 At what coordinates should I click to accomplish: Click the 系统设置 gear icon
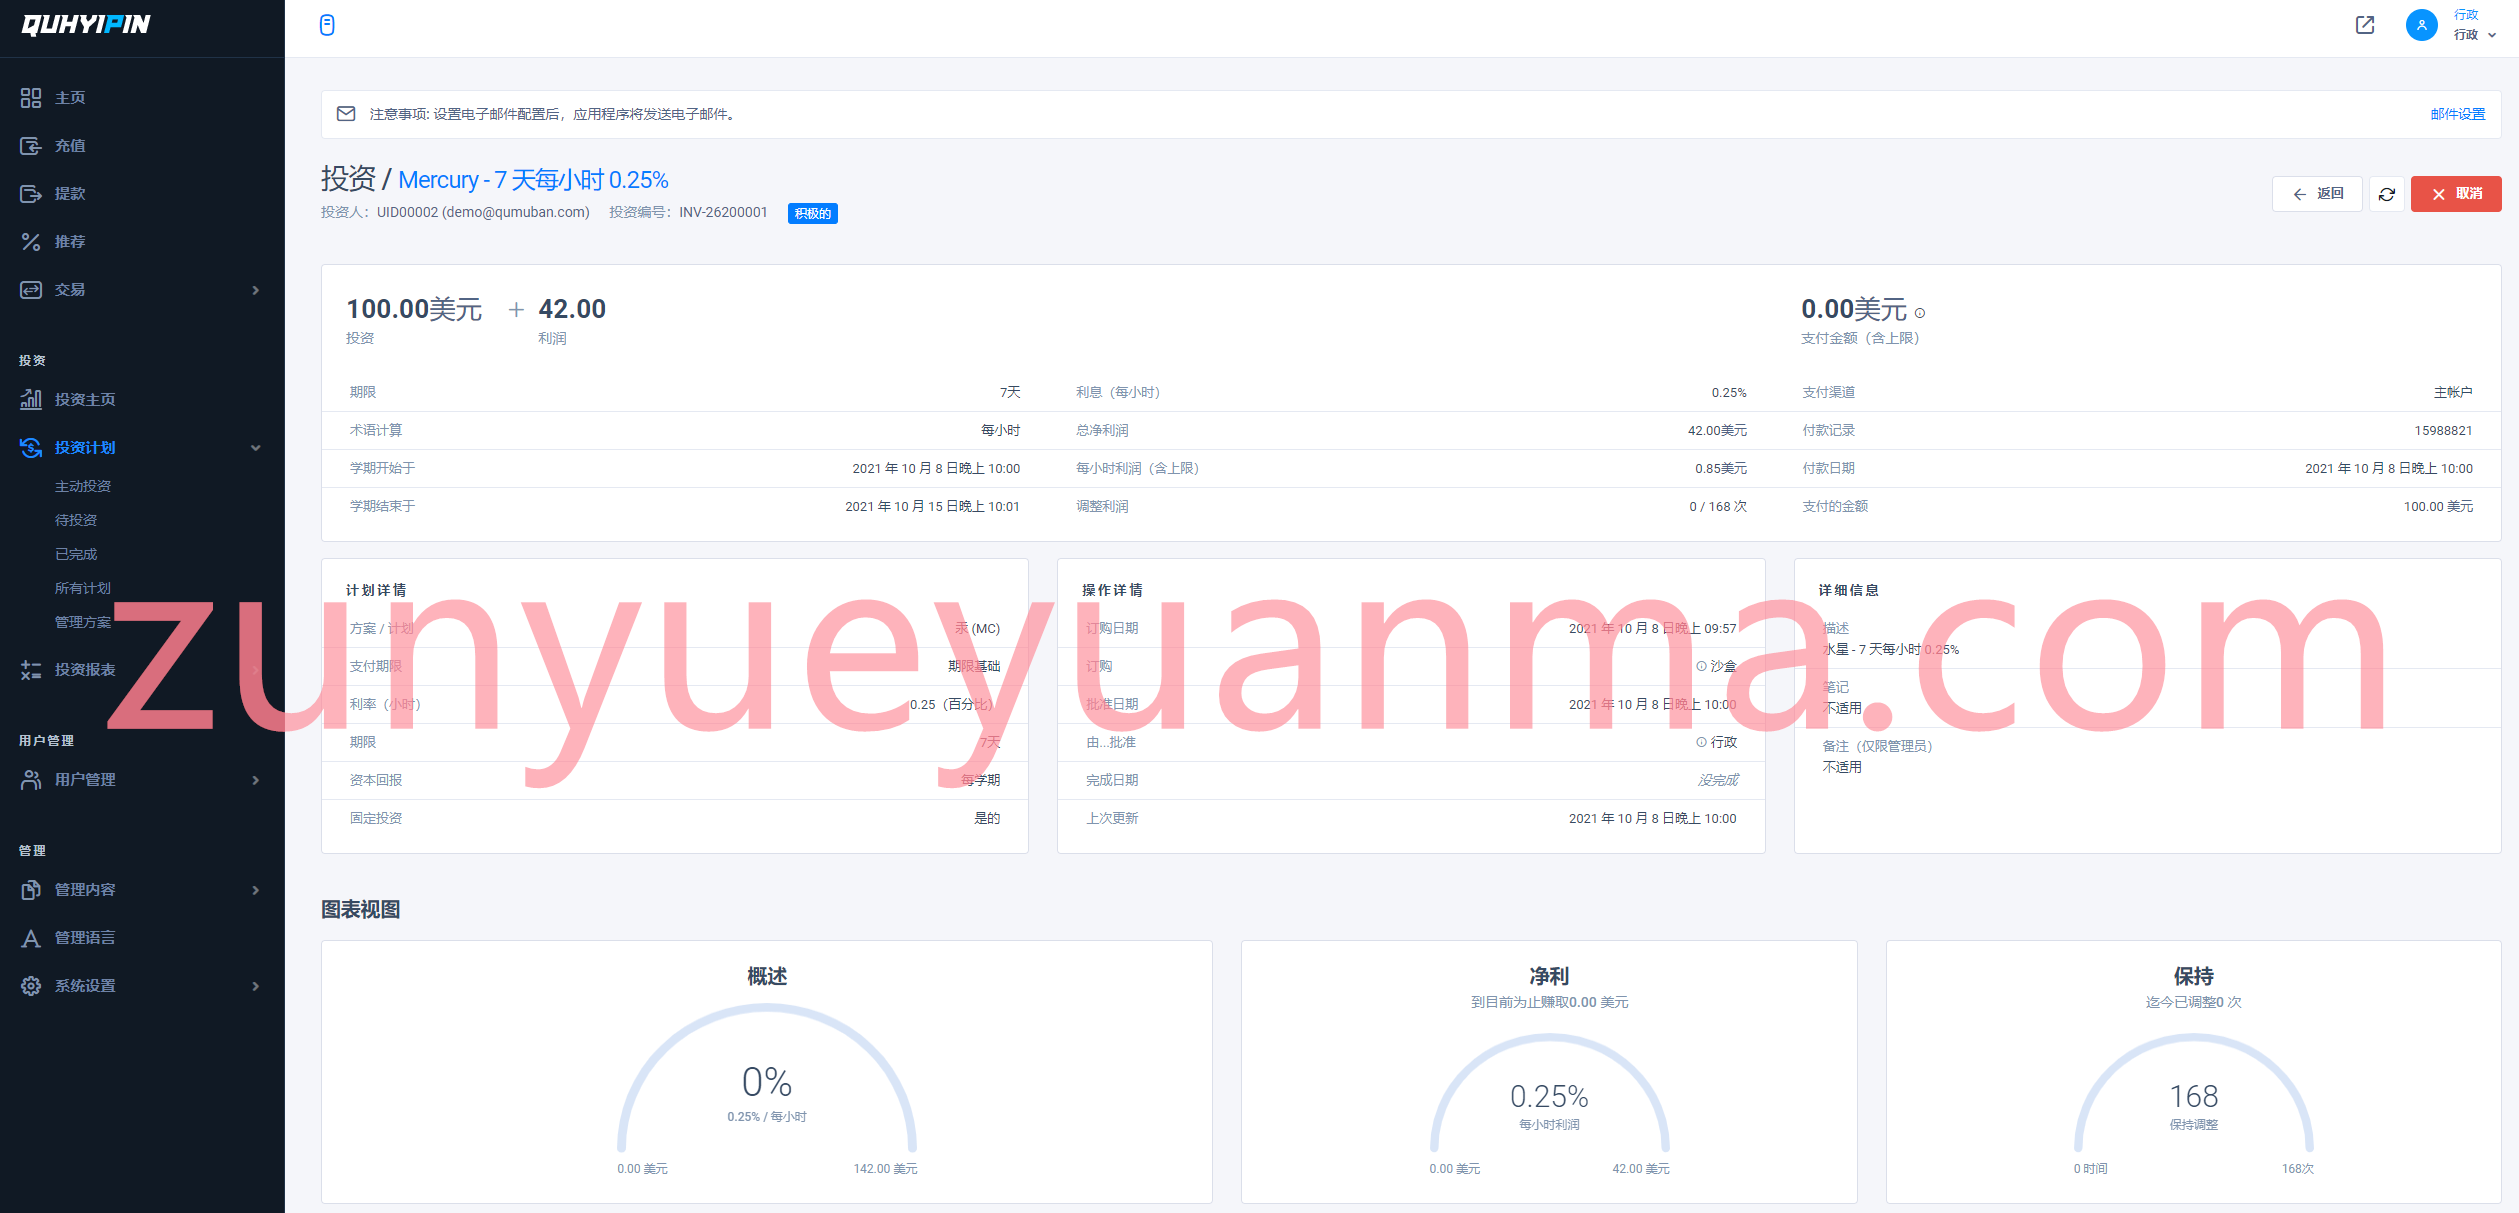[x=31, y=985]
